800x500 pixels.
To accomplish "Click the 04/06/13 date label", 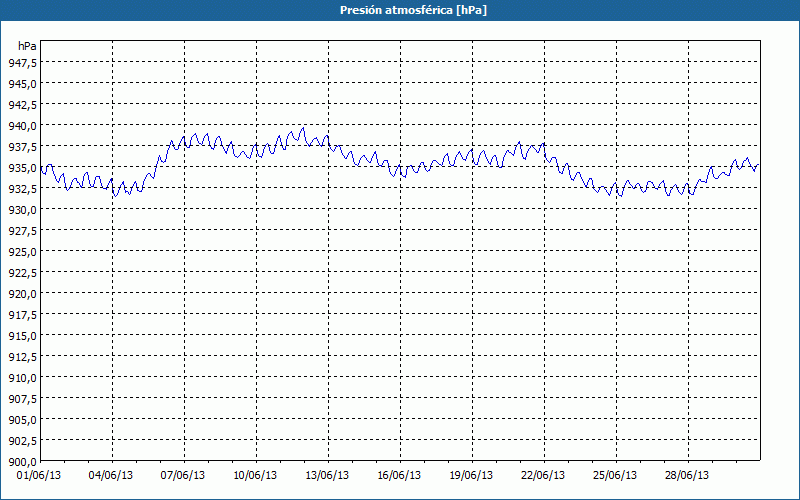I will pos(111,475).
